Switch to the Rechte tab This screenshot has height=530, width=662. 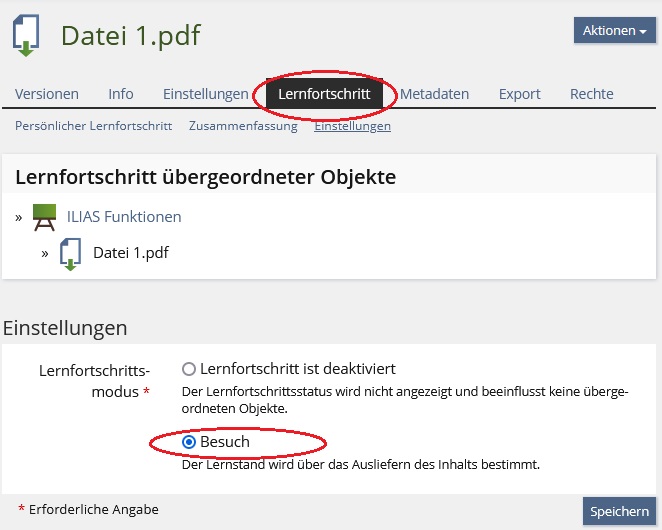591,94
